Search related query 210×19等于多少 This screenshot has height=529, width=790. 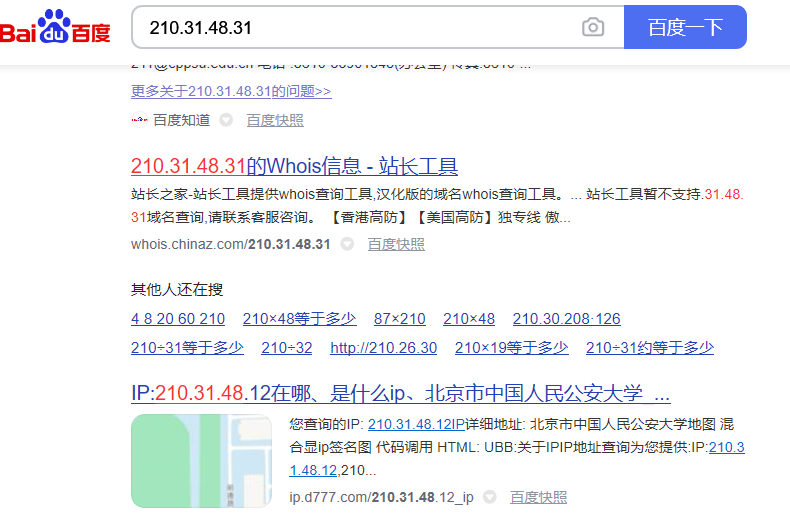(511, 348)
